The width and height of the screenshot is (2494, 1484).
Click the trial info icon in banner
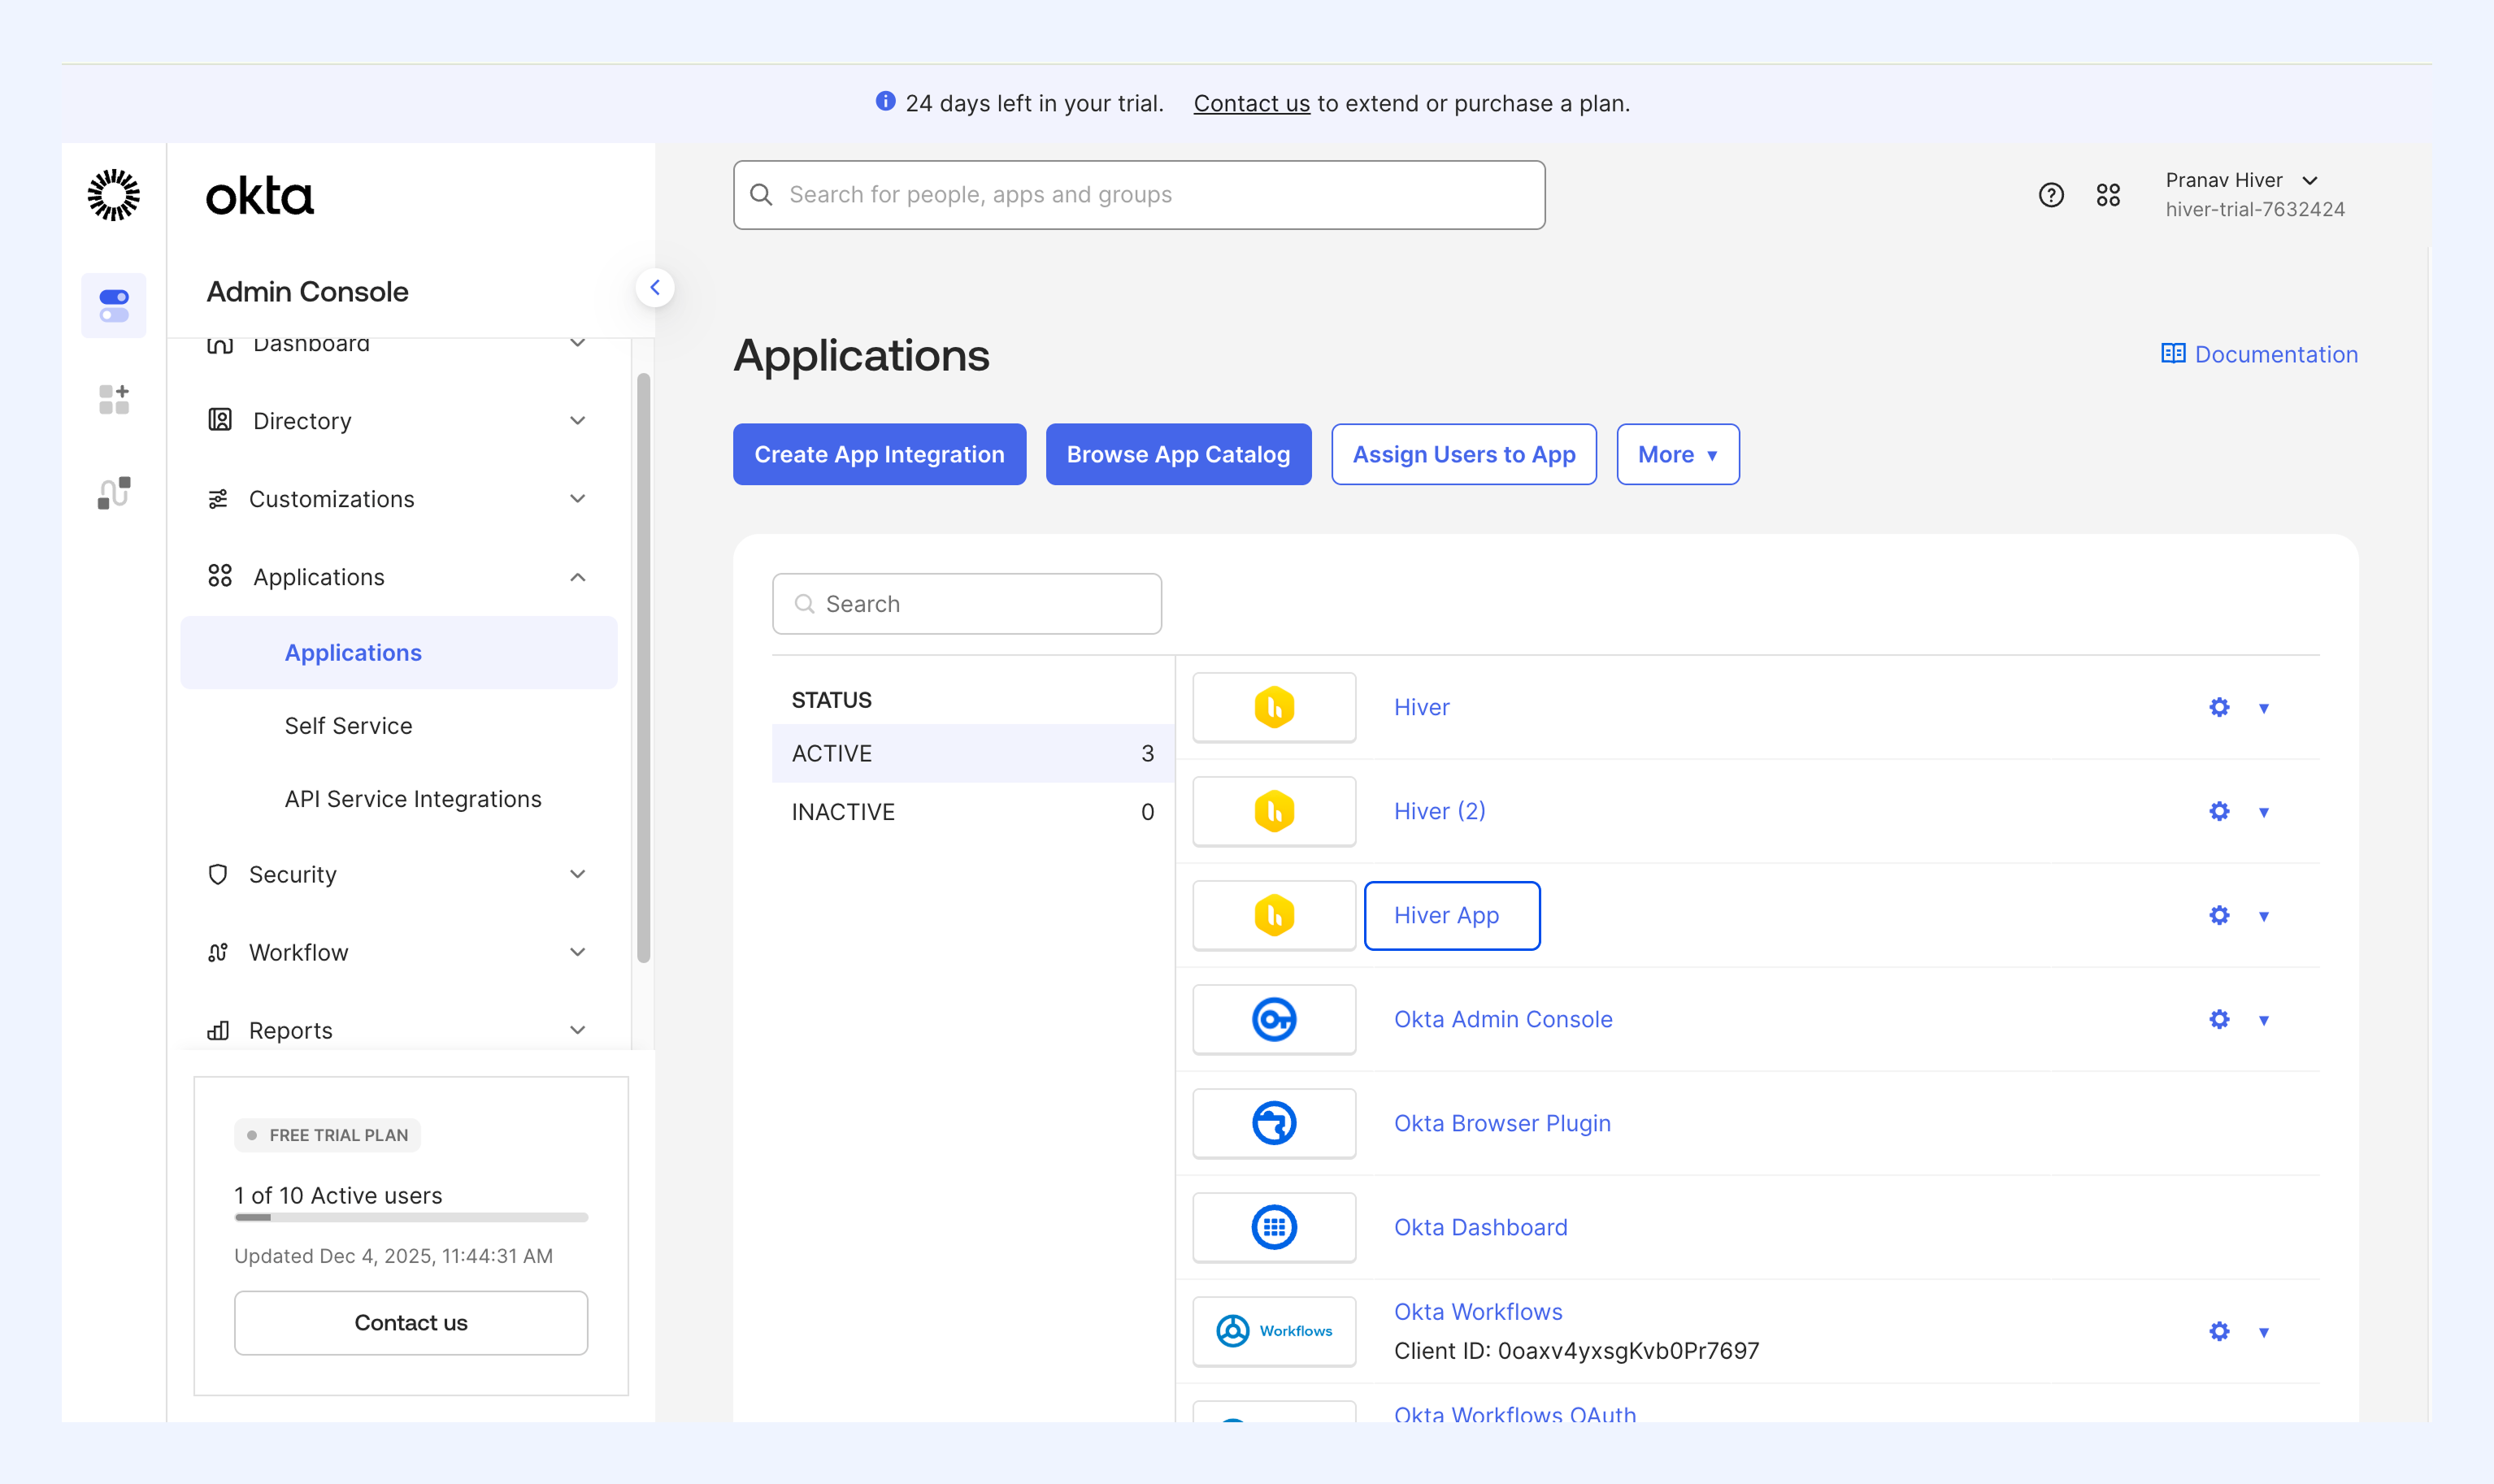click(x=885, y=101)
